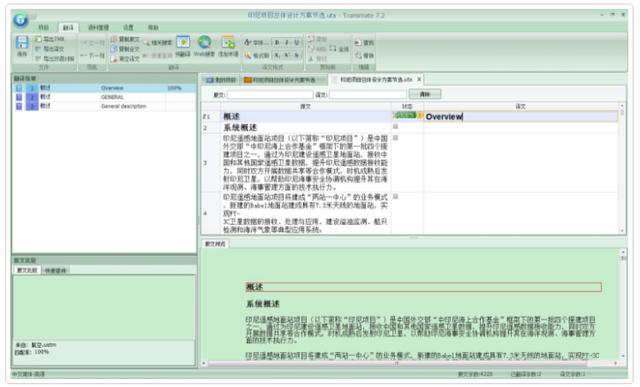Select the General description result row
Image resolution: width=640 pixels, height=387 pixels.
(104, 106)
